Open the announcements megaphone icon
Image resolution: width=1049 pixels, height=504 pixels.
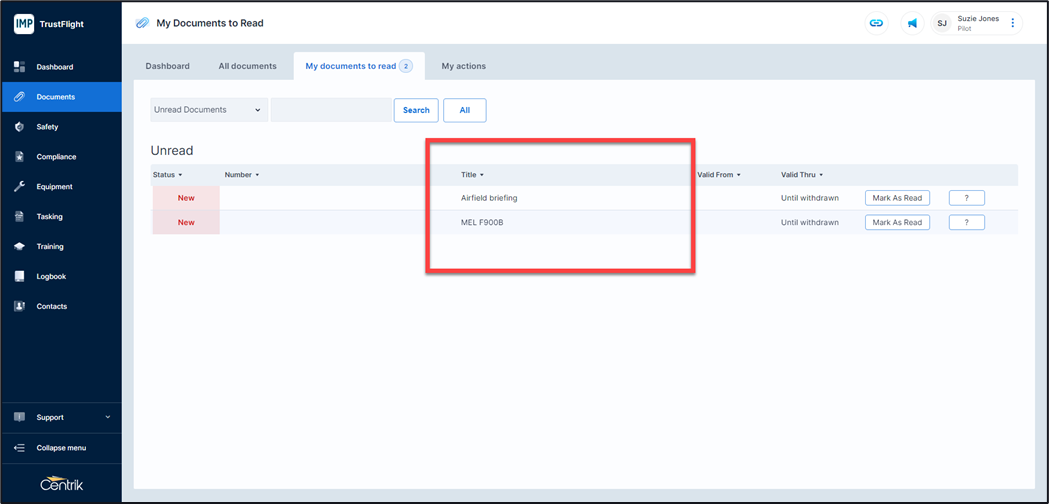pyautogui.click(x=912, y=23)
